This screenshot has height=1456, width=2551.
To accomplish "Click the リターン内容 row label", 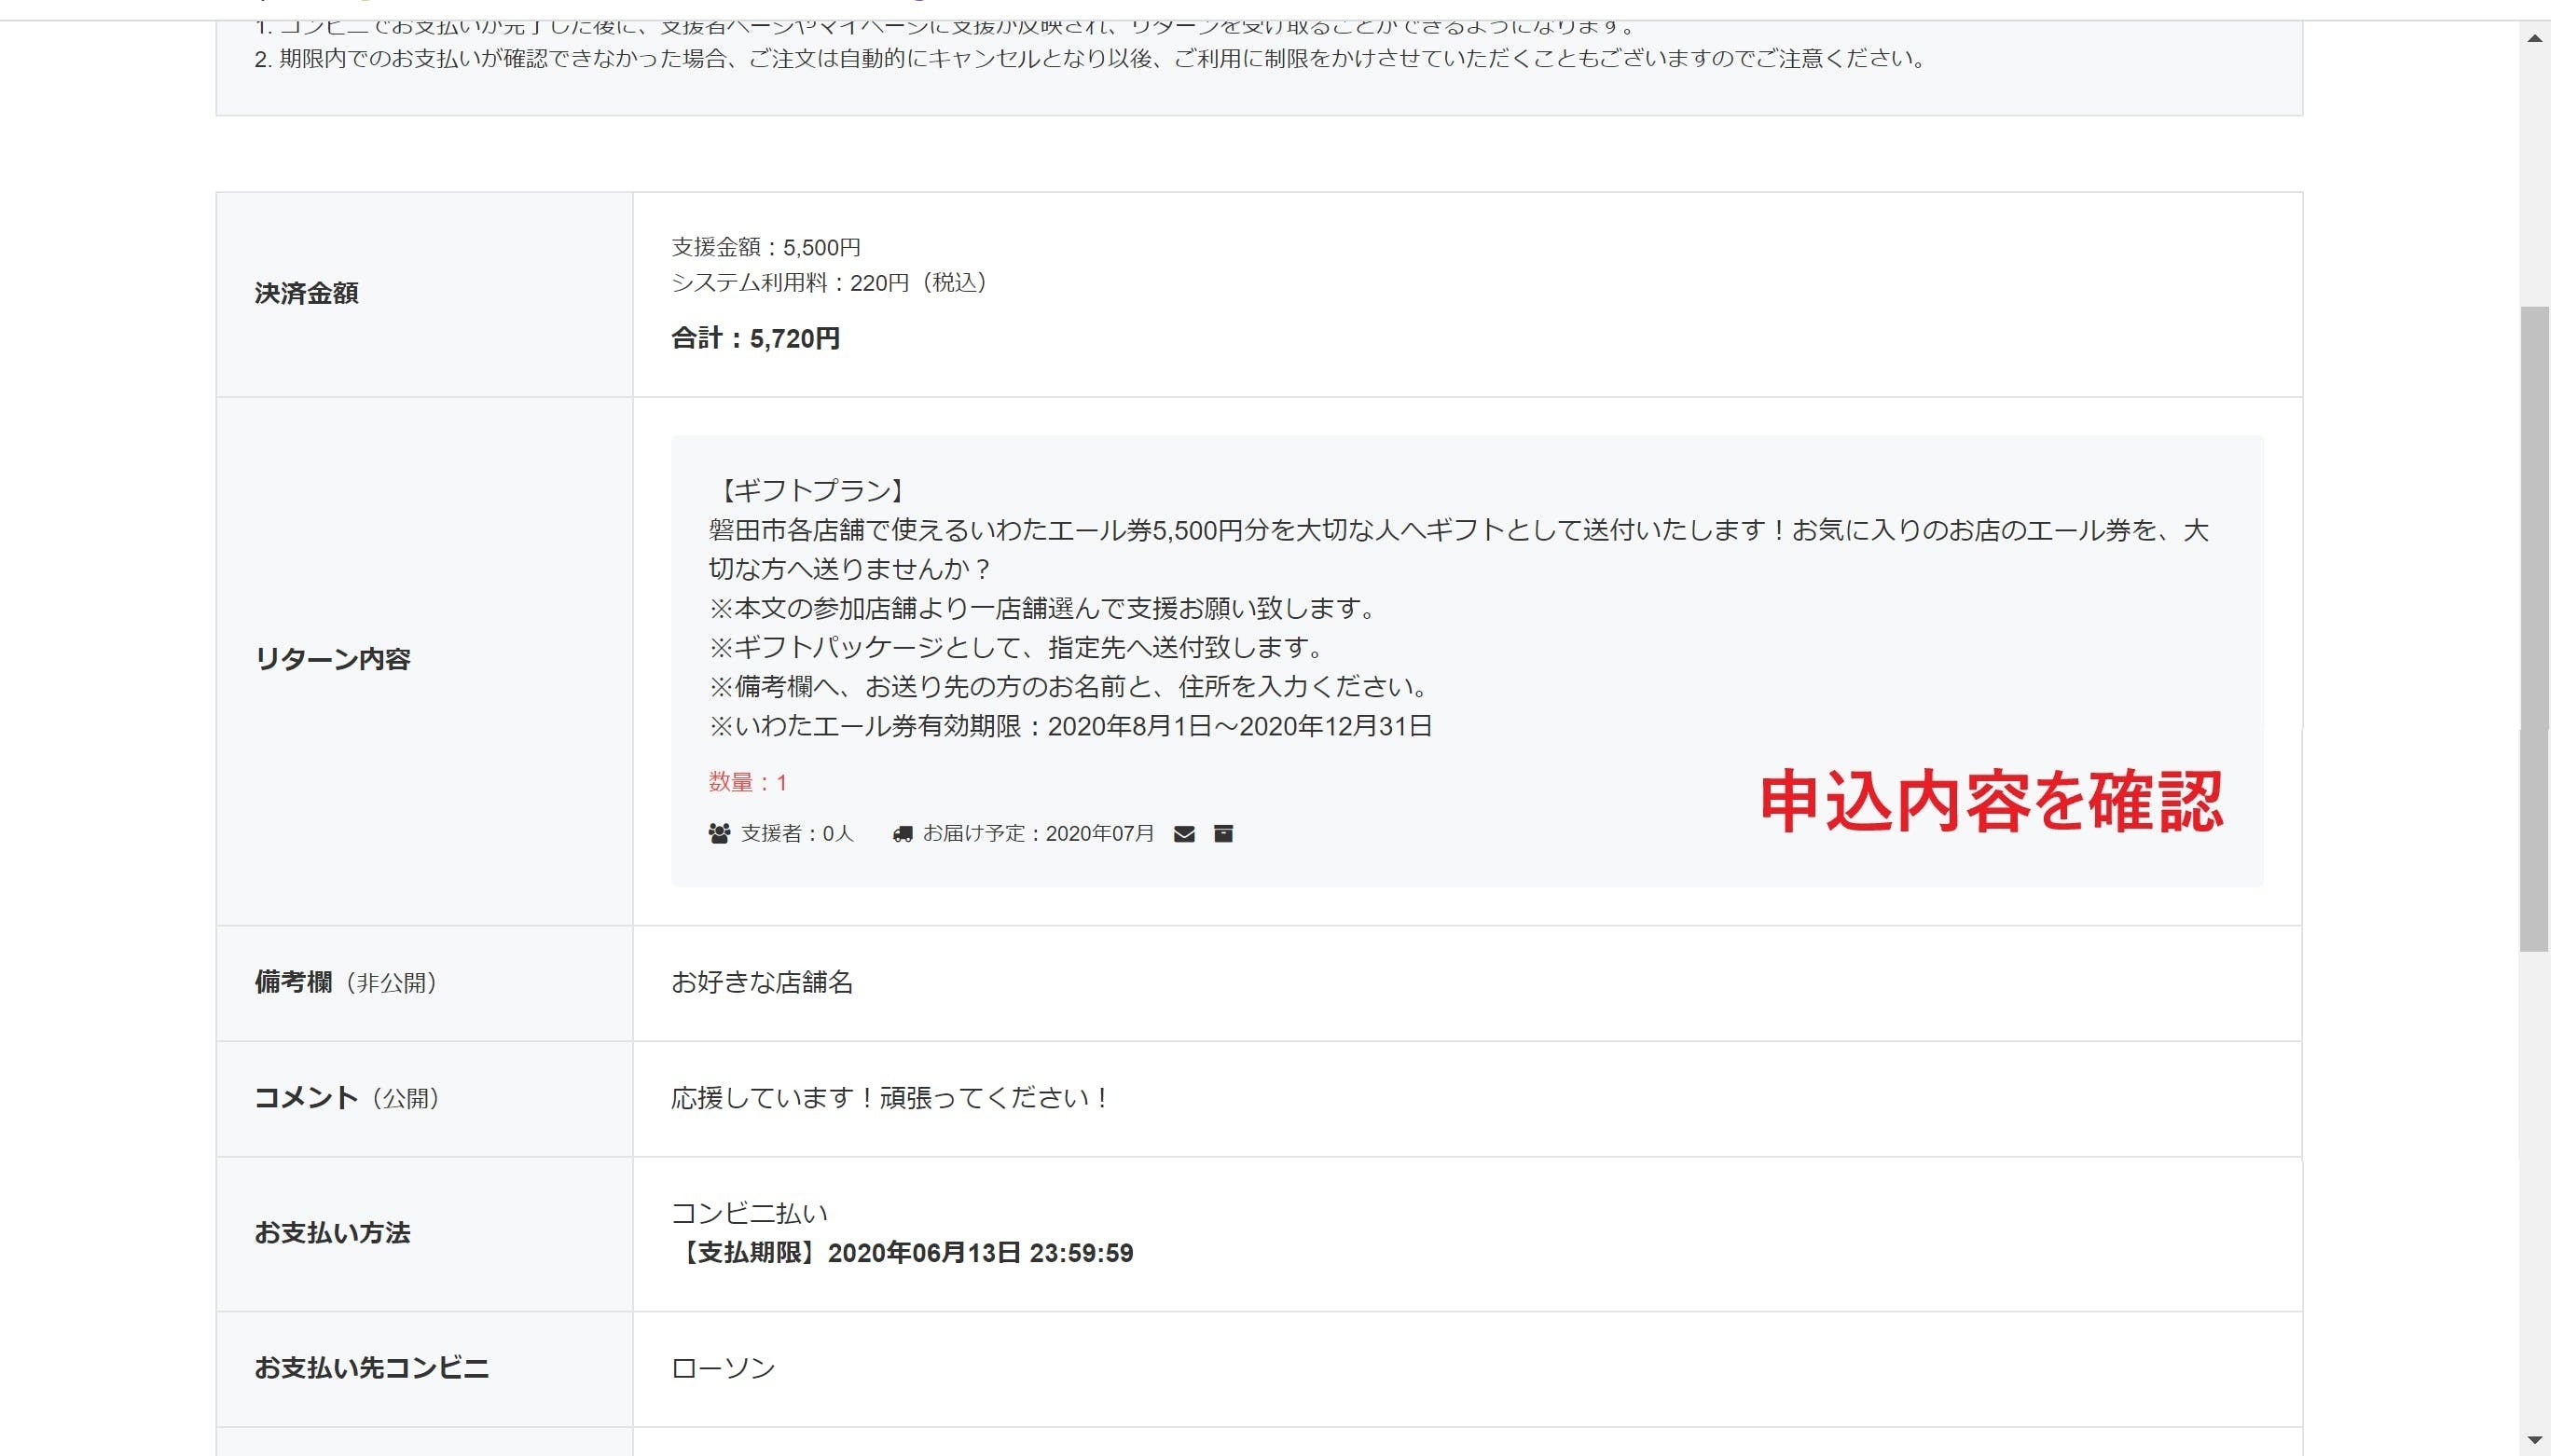I will click(332, 659).
